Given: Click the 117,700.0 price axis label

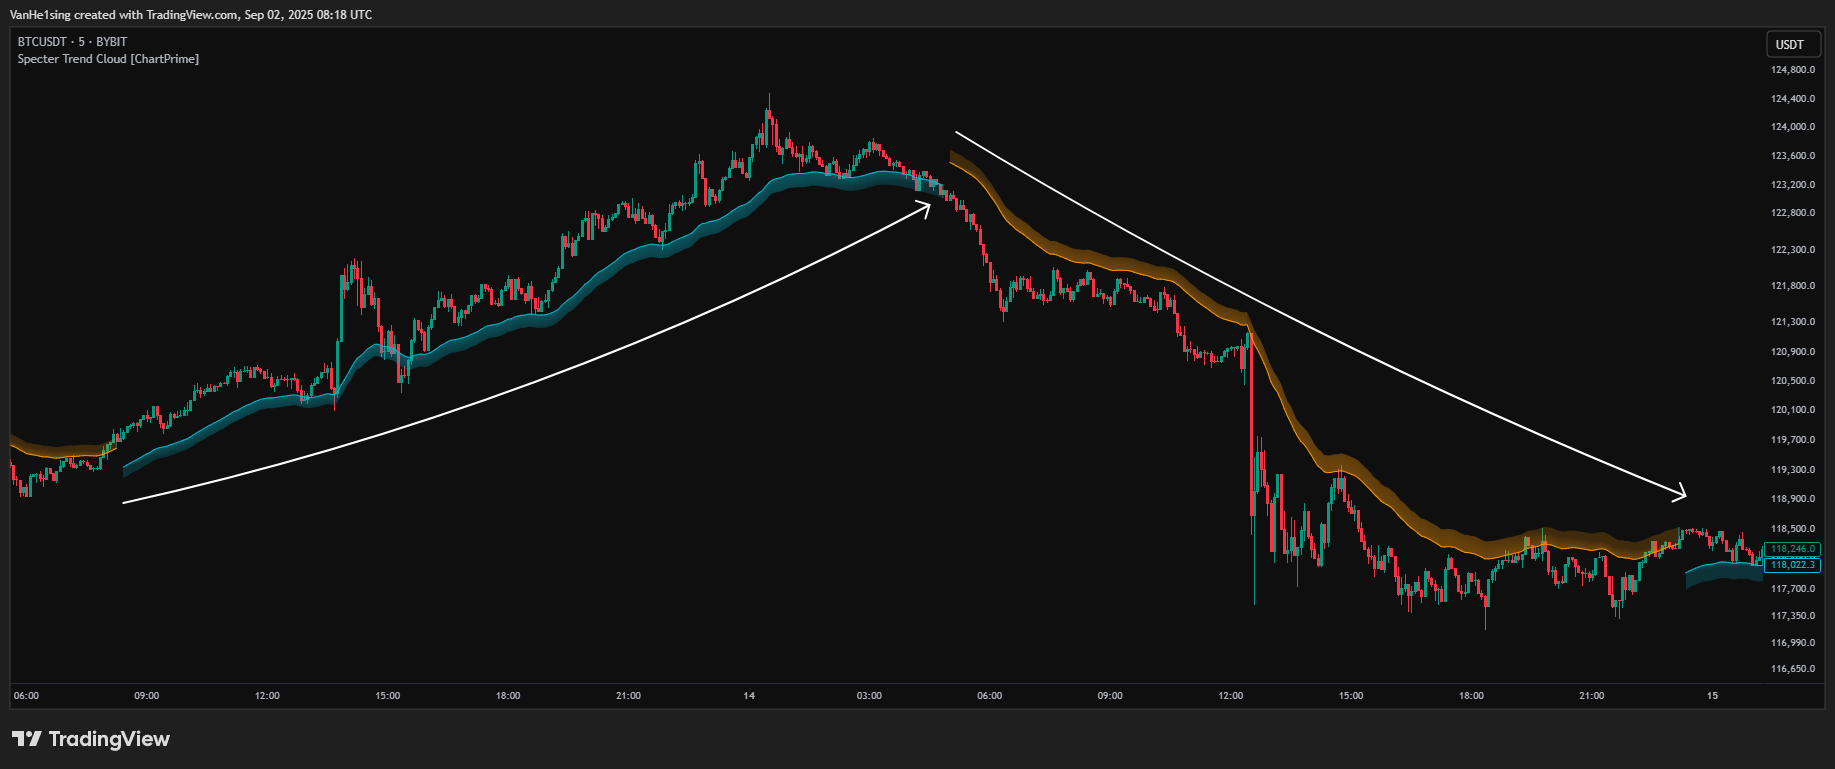Looking at the screenshot, I should (x=1793, y=589).
